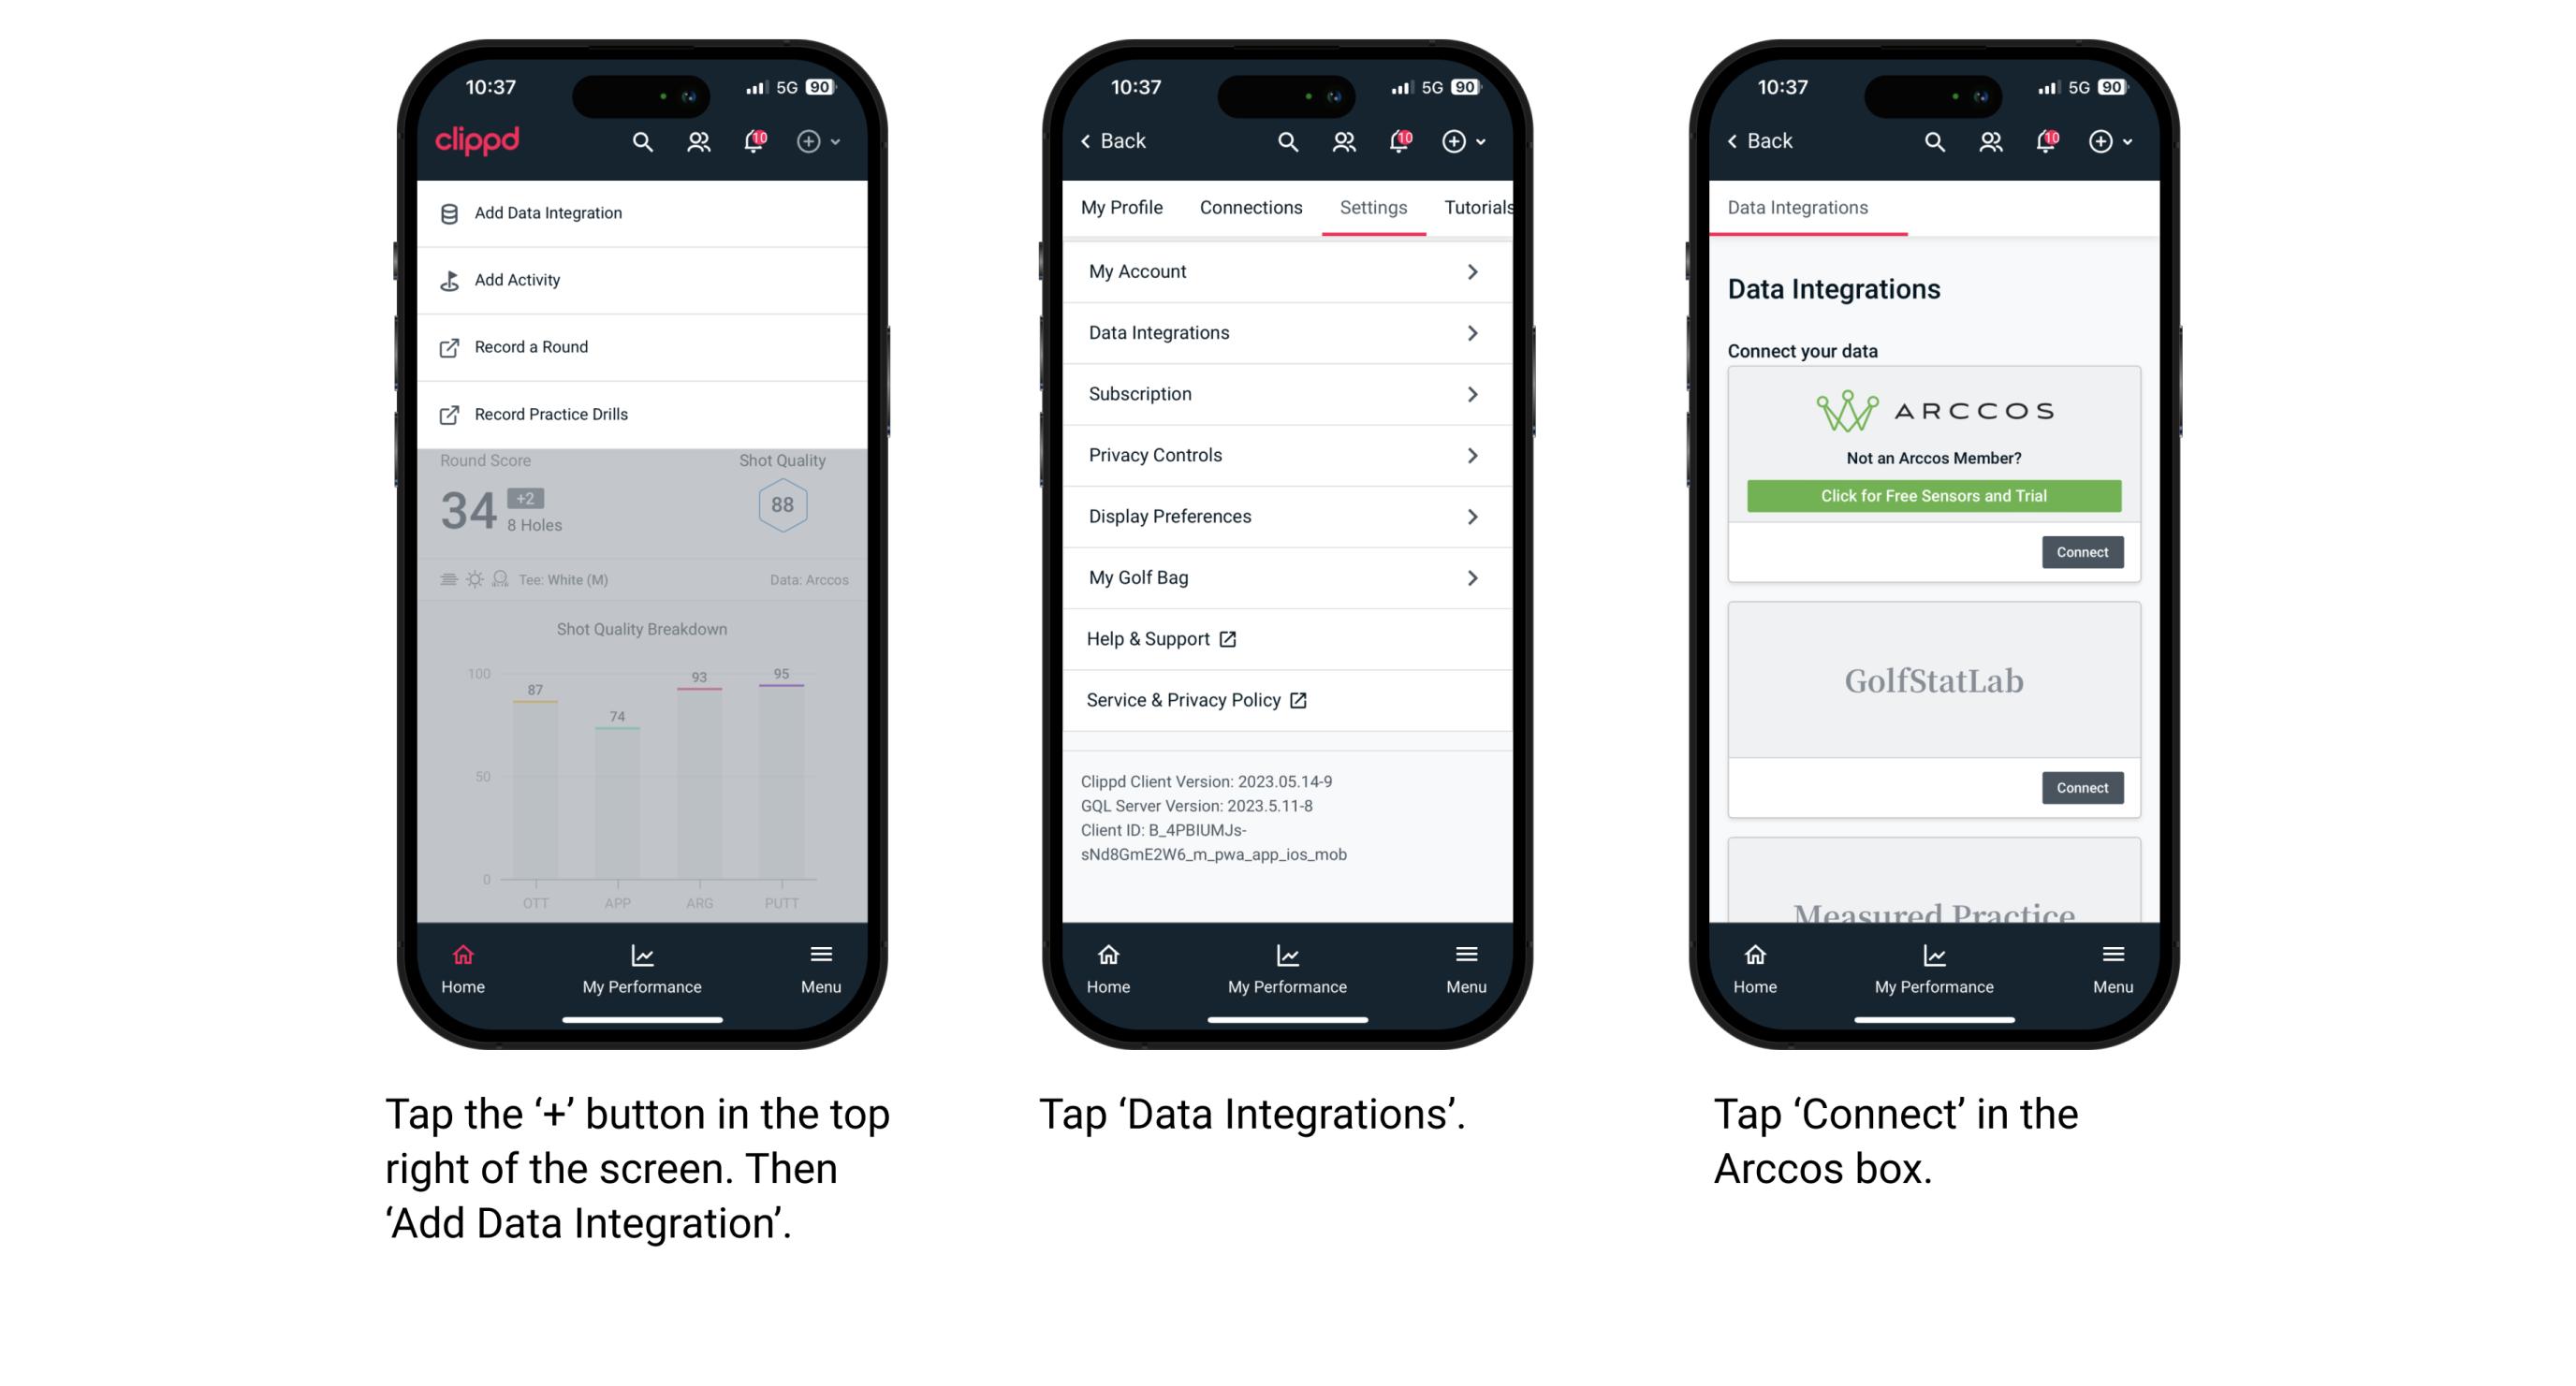2576x1386 pixels.
Task: Tap the search magnifier icon
Action: point(640,141)
